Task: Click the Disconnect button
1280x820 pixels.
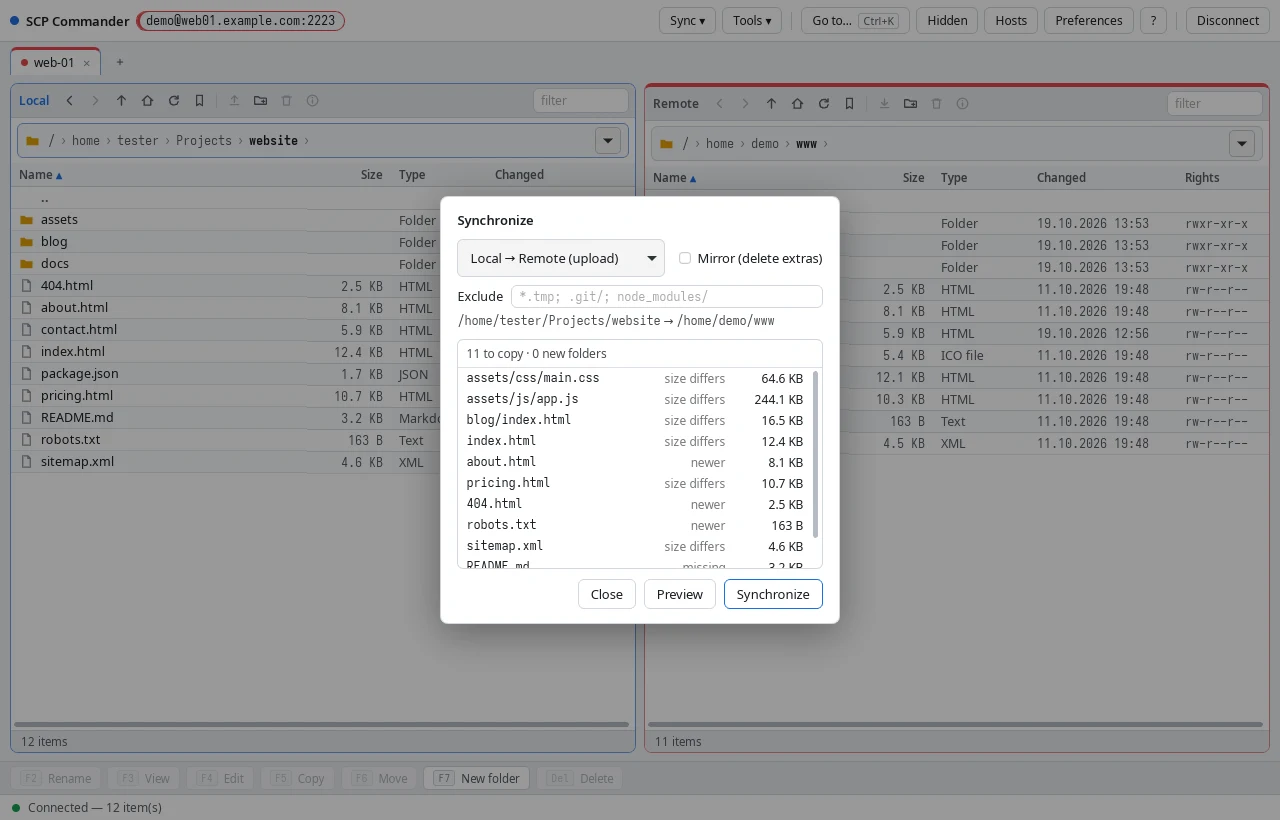Action: tap(1228, 20)
